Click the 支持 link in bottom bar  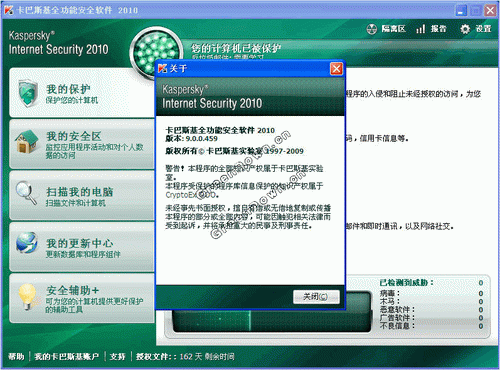(118, 357)
